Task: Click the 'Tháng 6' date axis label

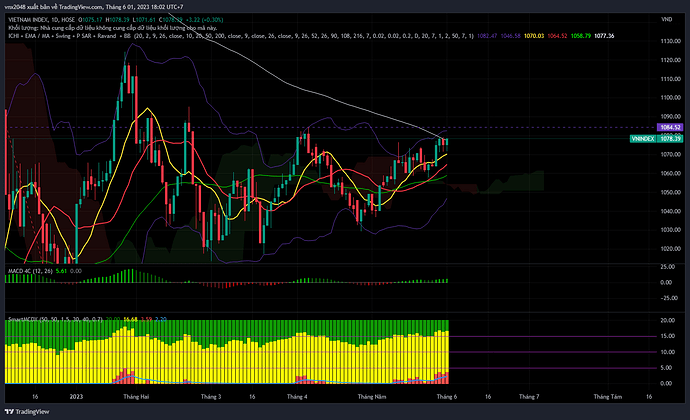Action: (x=447, y=397)
